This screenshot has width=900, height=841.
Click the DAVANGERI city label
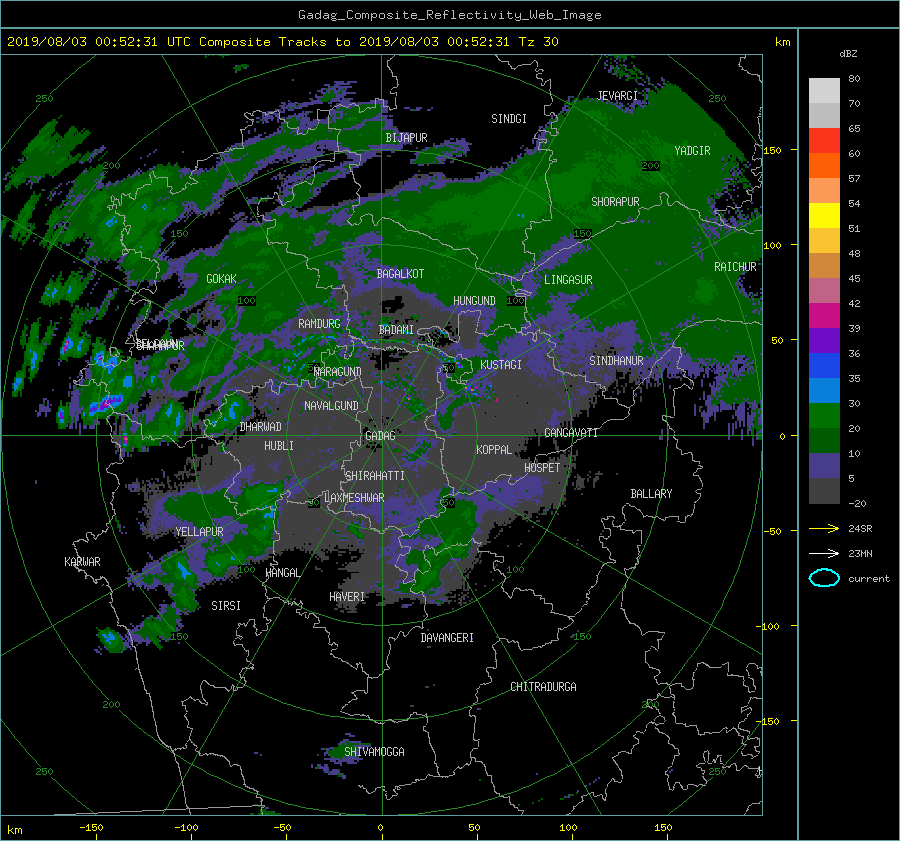(x=447, y=638)
